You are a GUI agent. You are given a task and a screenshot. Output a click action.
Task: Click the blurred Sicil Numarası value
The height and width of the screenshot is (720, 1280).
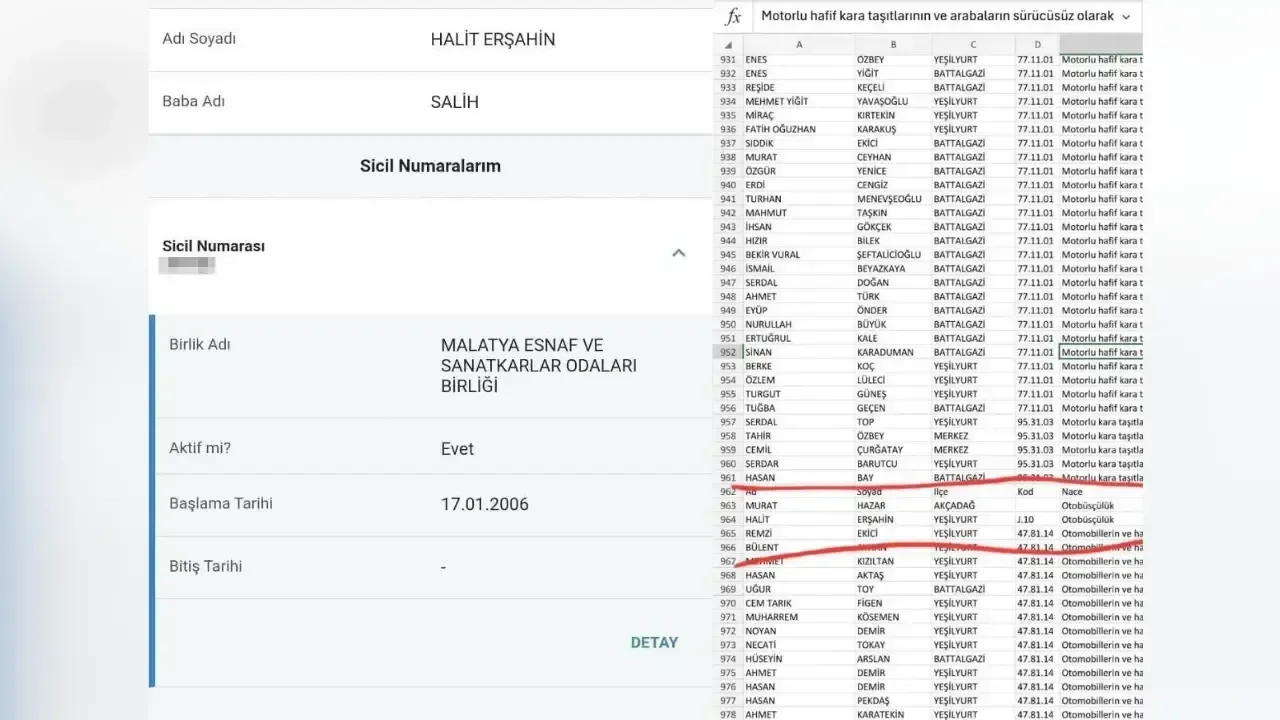coord(188,265)
